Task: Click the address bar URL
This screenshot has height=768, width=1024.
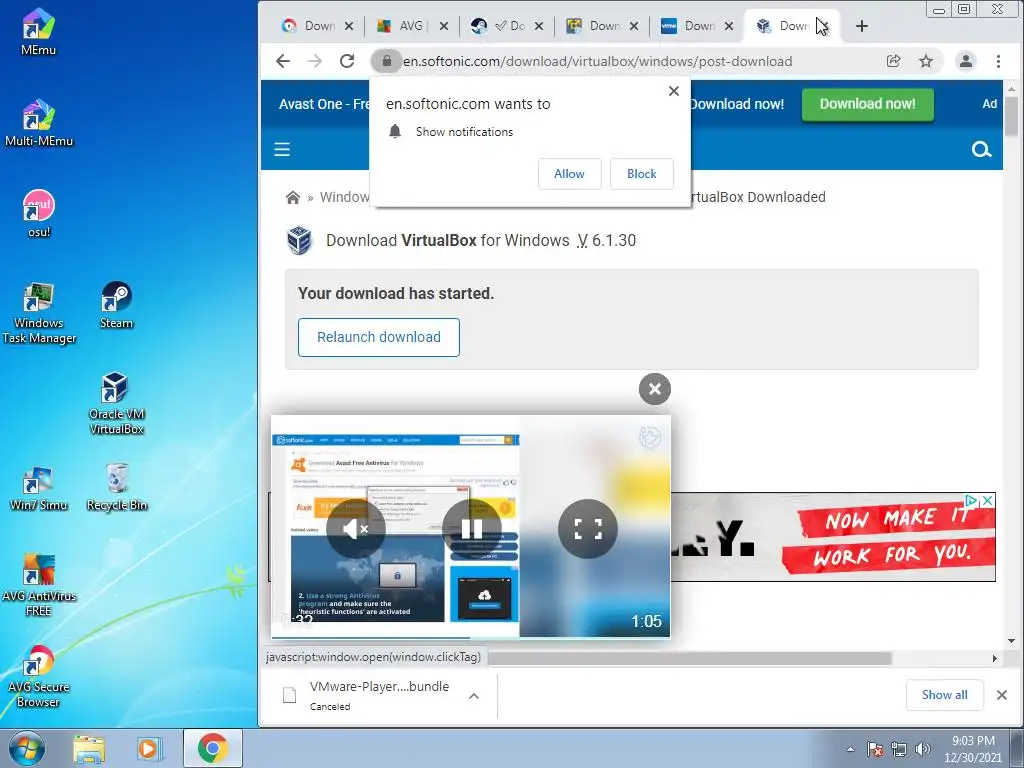Action: (598, 61)
